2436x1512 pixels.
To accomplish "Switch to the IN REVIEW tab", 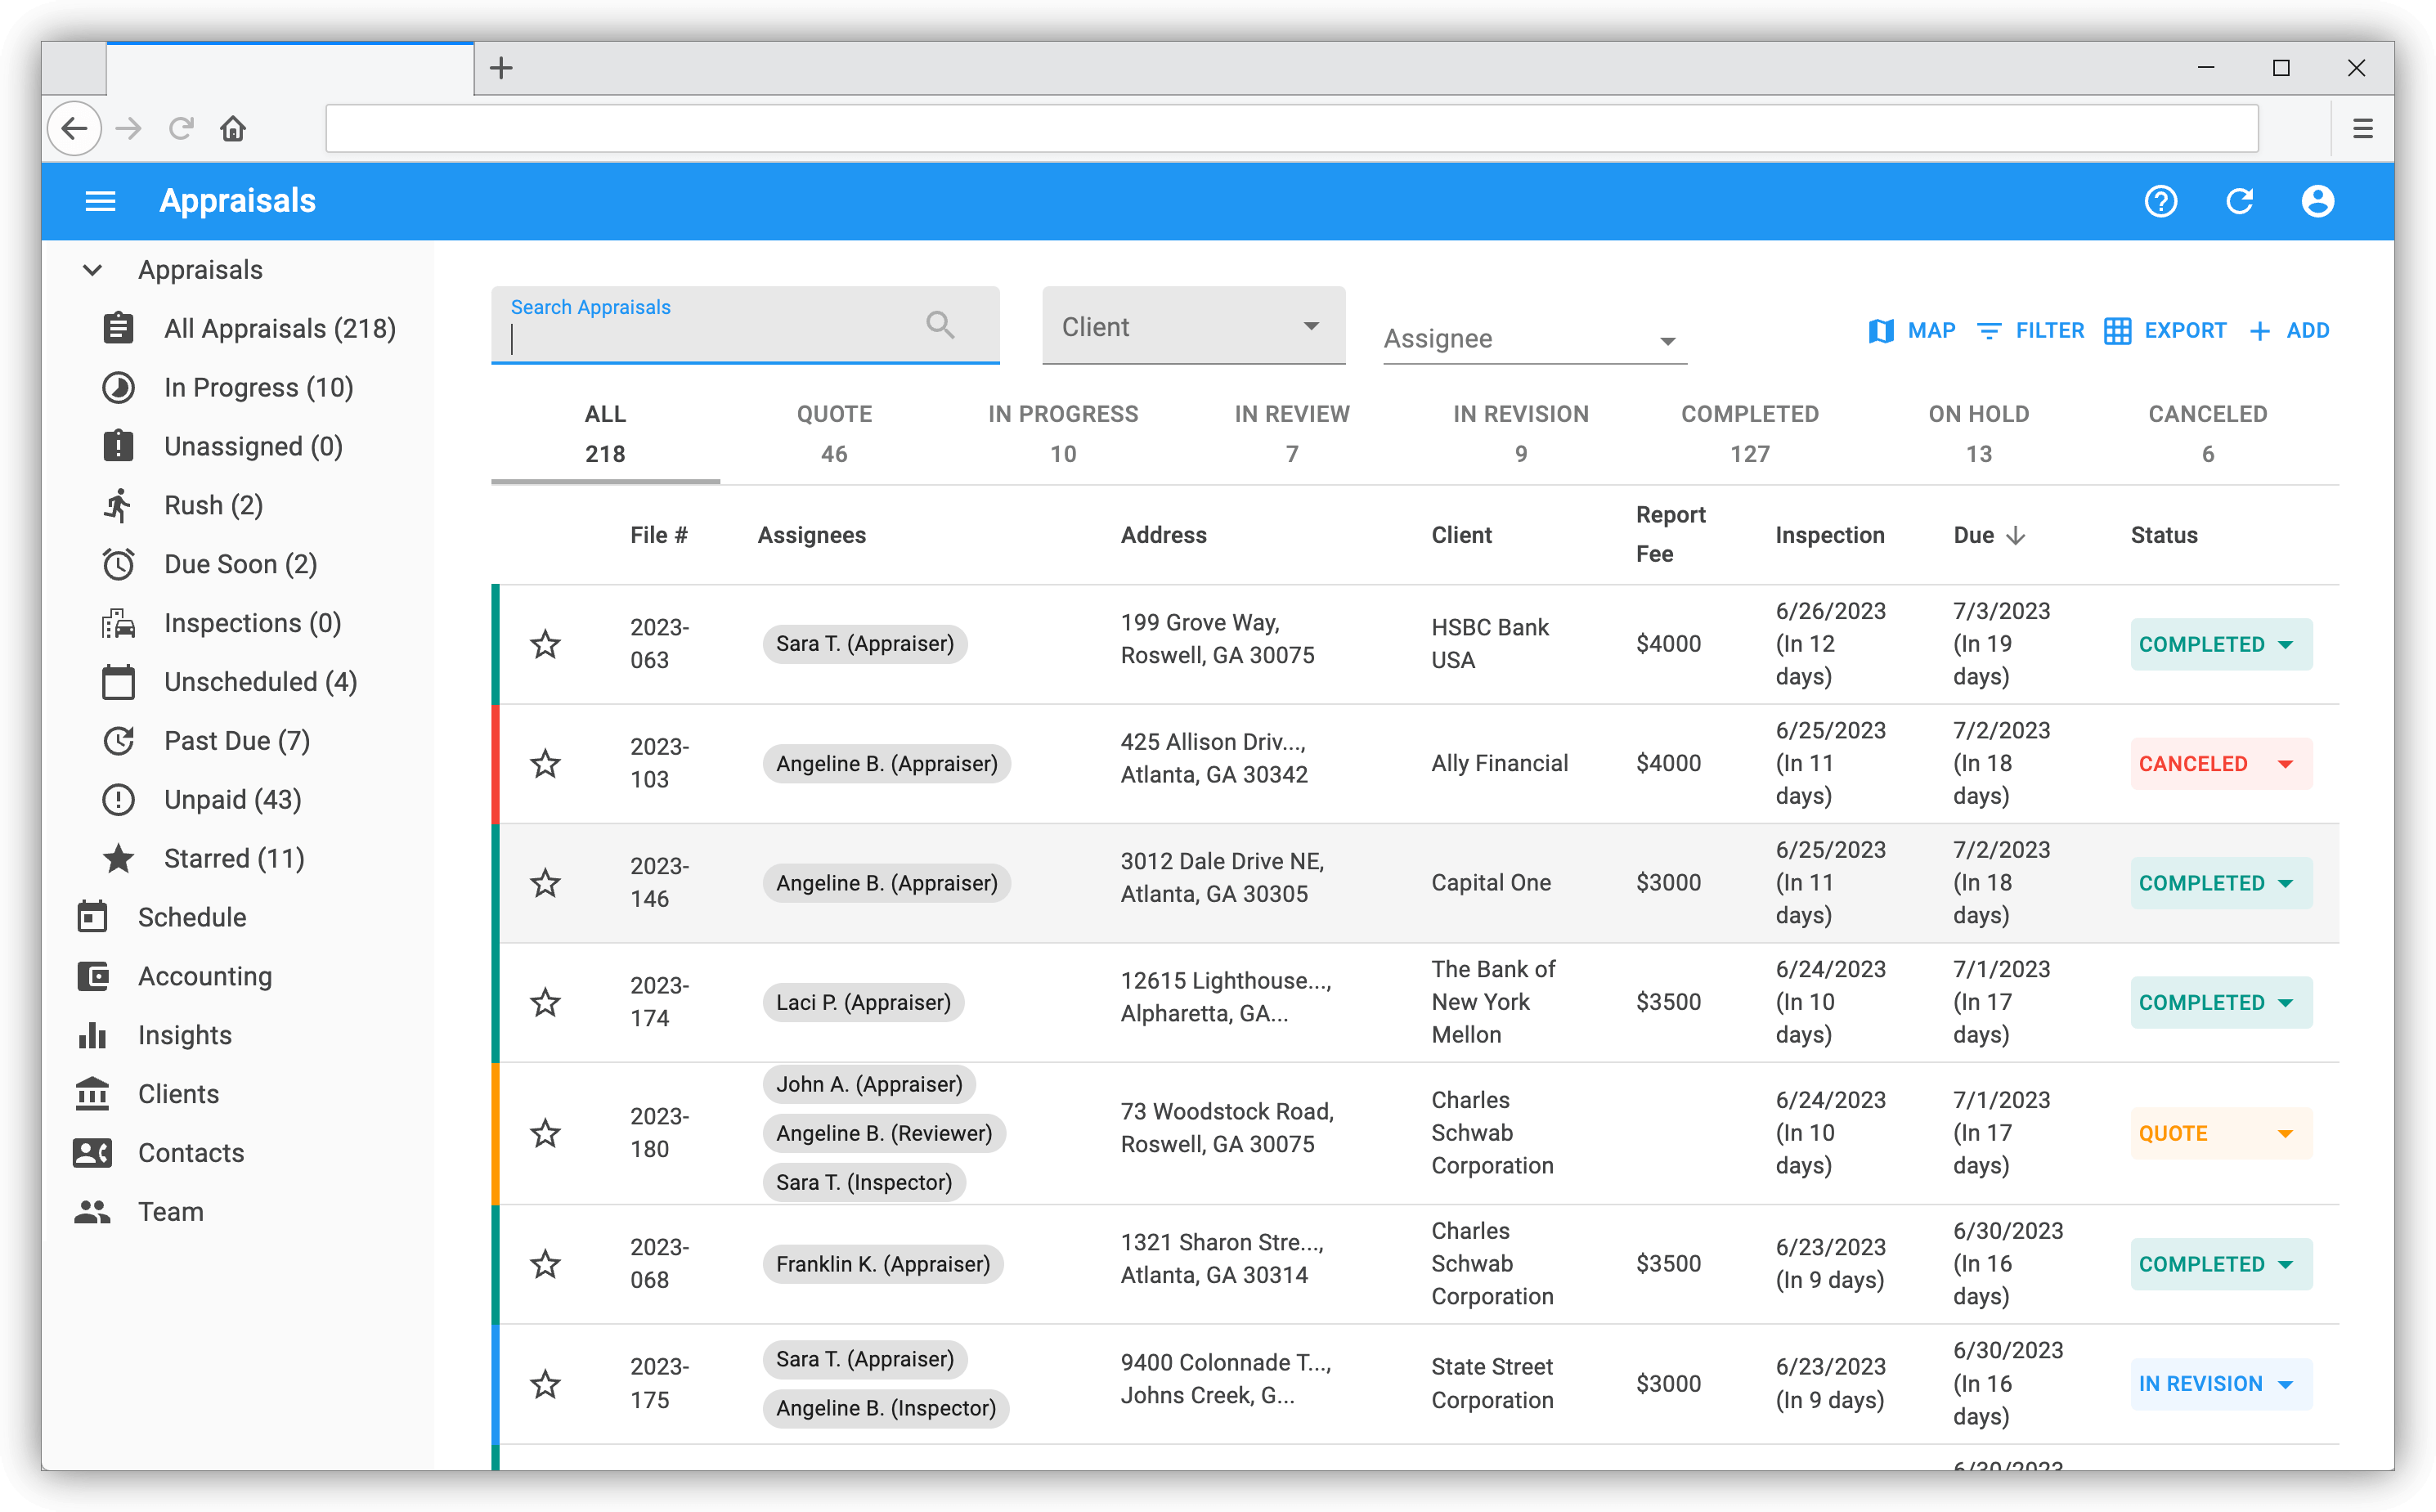I will click(x=1291, y=434).
